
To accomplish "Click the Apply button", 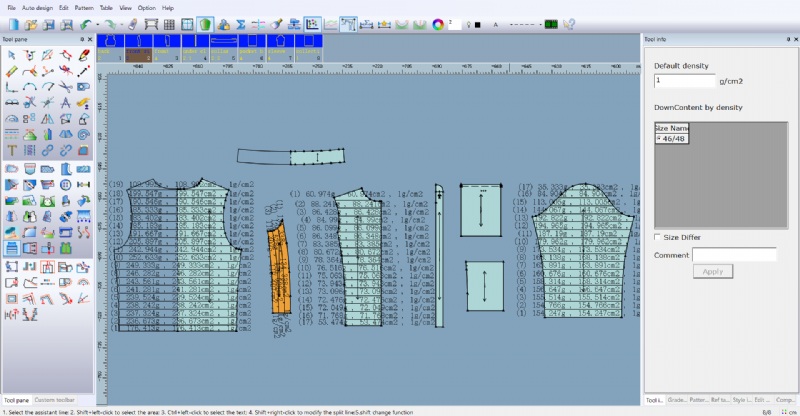I will click(713, 271).
